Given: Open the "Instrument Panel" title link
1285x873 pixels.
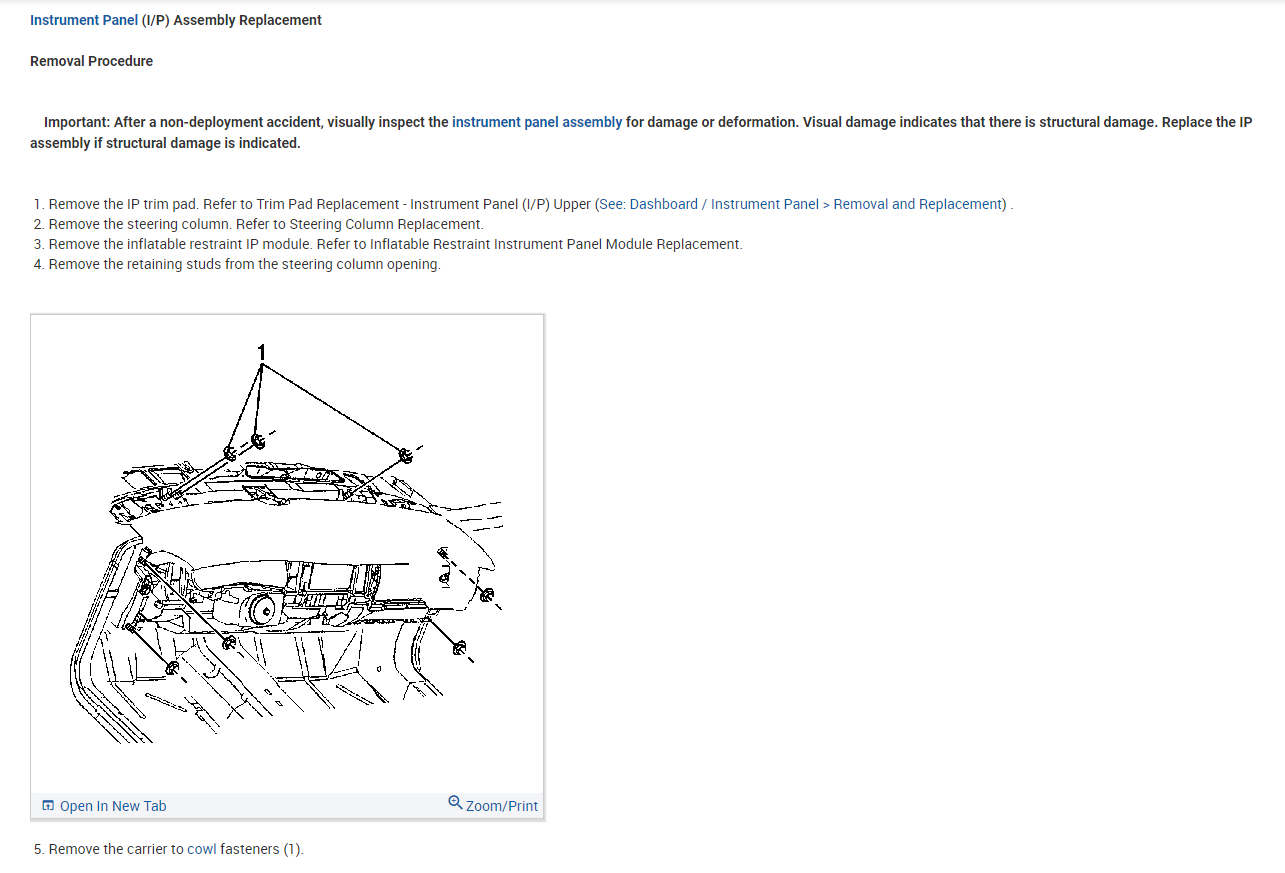Looking at the screenshot, I should (x=84, y=20).
